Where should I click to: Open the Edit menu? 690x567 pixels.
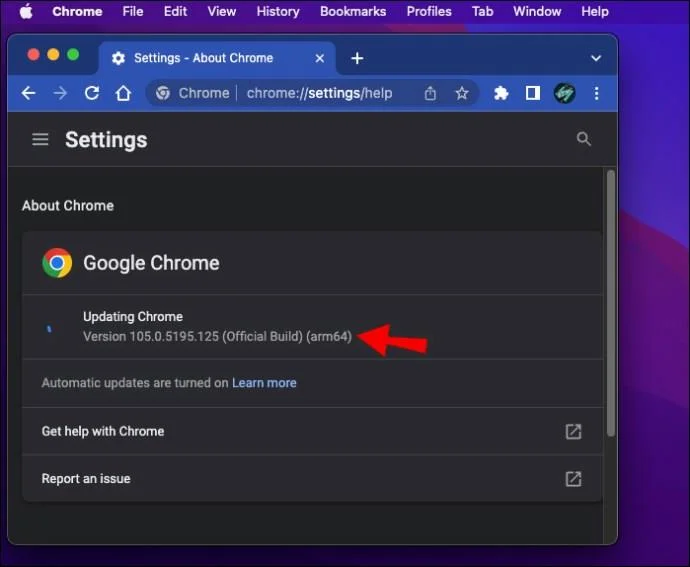tap(175, 11)
